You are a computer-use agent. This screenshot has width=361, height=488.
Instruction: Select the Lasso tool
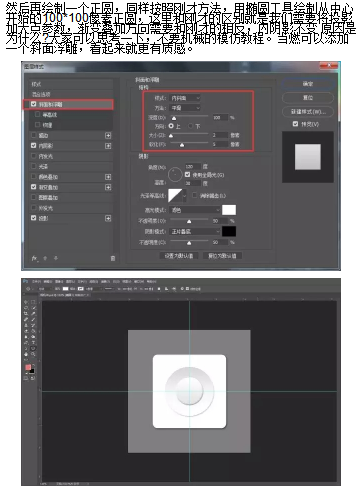(26, 308)
